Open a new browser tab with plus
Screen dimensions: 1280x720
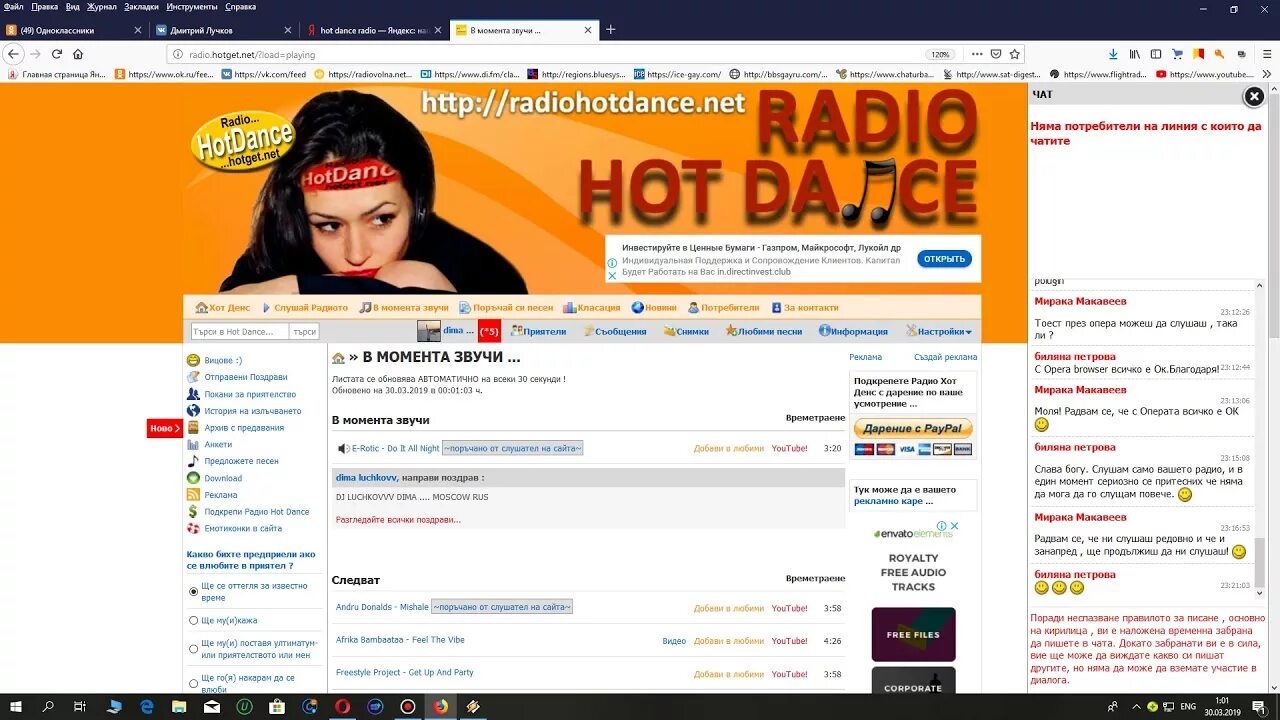click(611, 30)
